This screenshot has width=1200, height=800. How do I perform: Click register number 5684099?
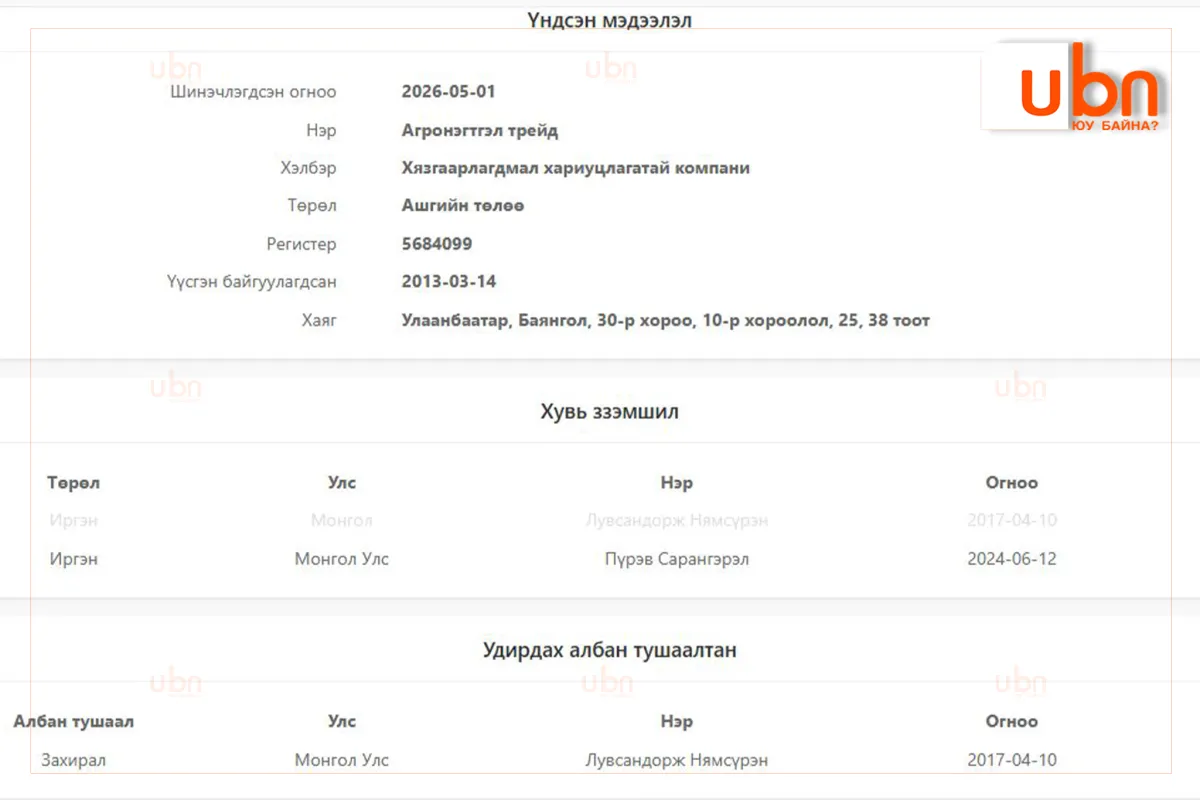(x=437, y=244)
